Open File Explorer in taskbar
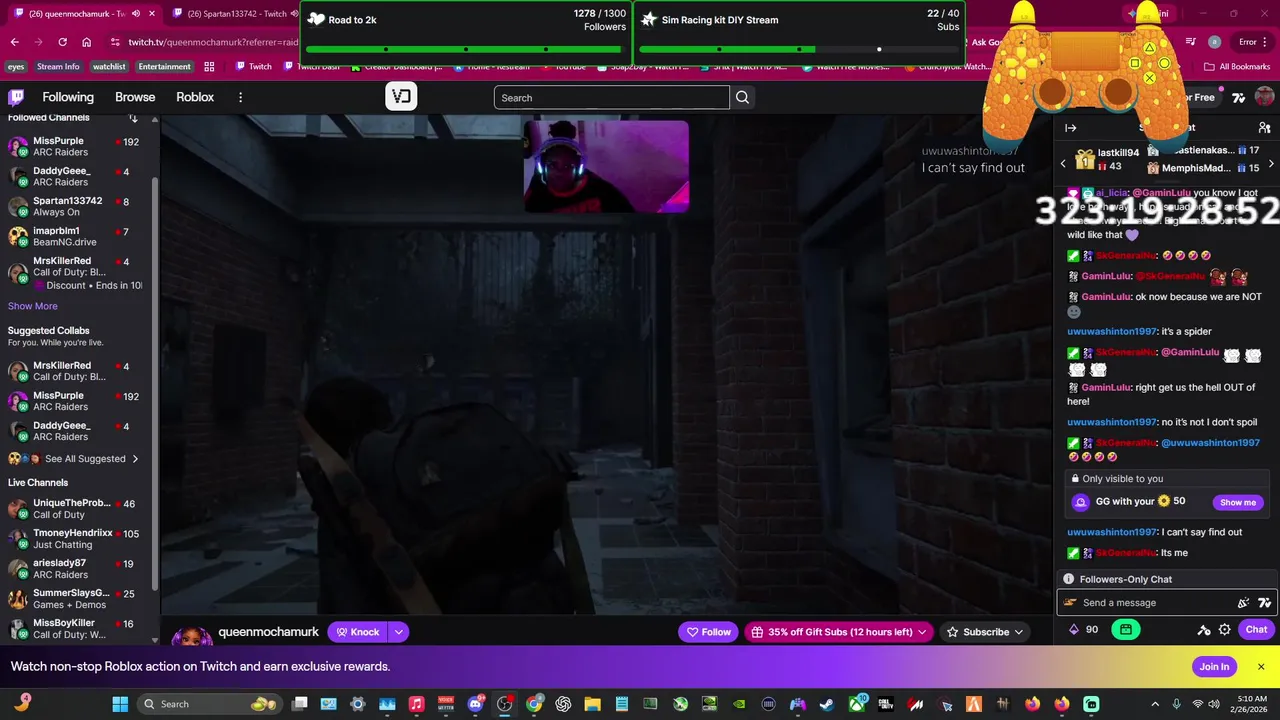The width and height of the screenshot is (1280, 720). tap(592, 704)
